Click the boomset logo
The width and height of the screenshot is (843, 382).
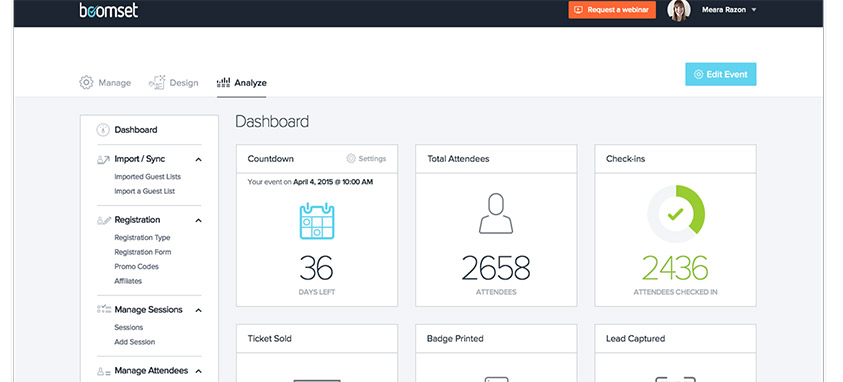[109, 10]
